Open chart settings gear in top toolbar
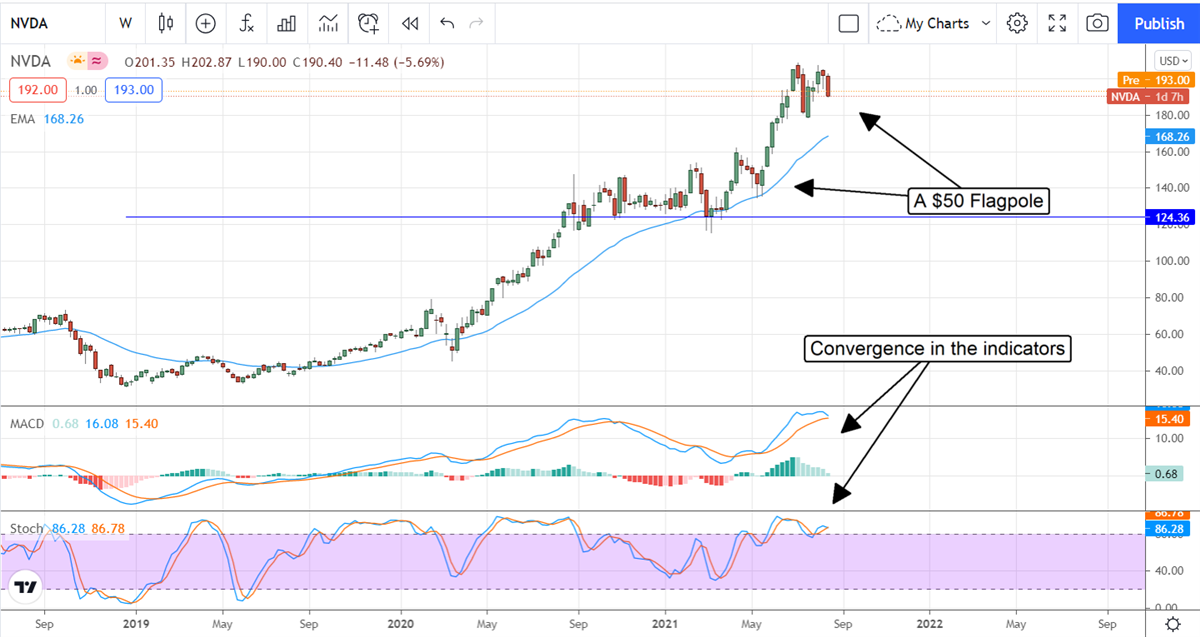The width and height of the screenshot is (1200, 637). coord(1017,23)
